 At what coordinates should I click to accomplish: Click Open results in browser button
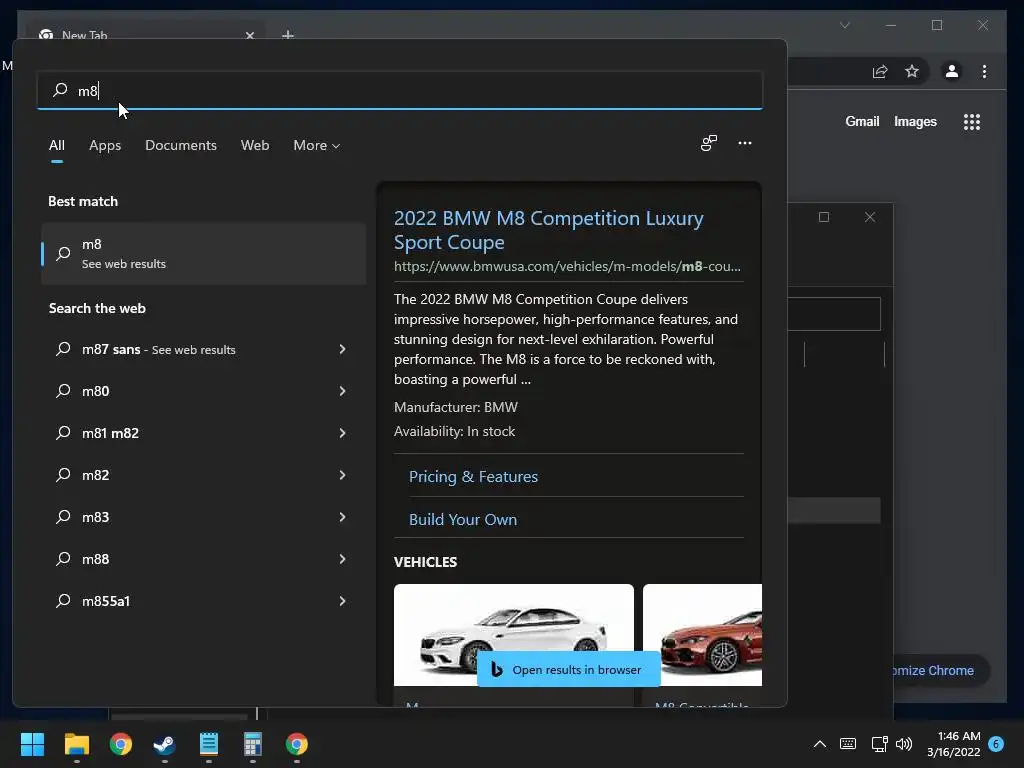569,669
